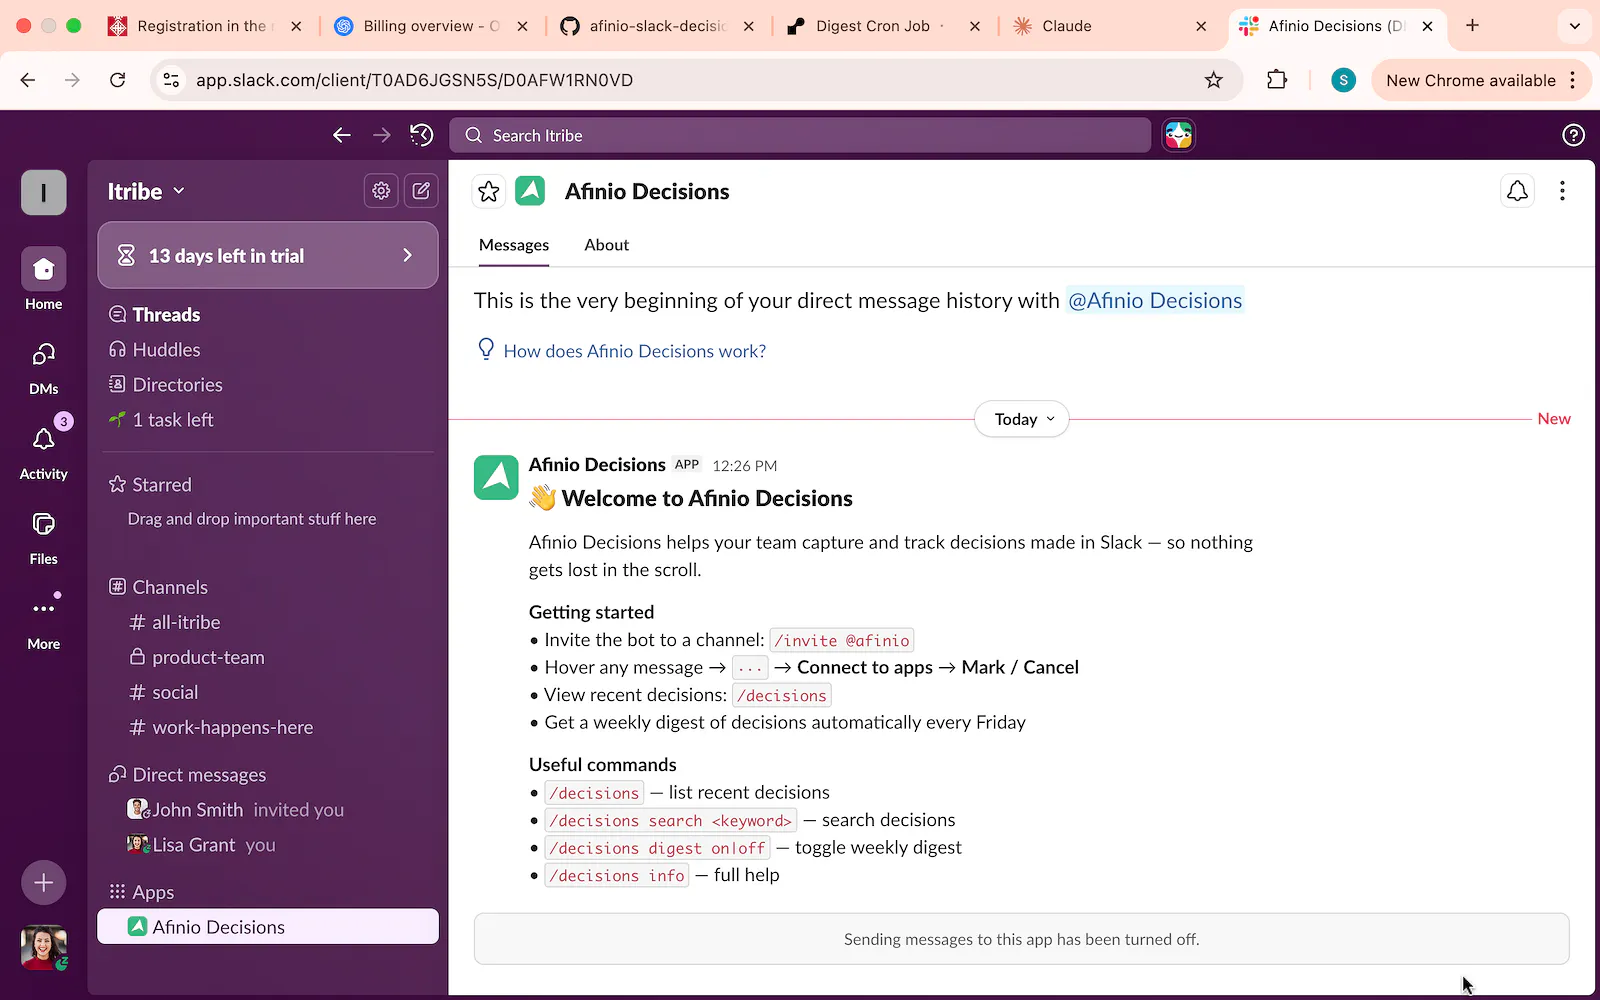
Task: Go back in Slack history
Action: (342, 135)
